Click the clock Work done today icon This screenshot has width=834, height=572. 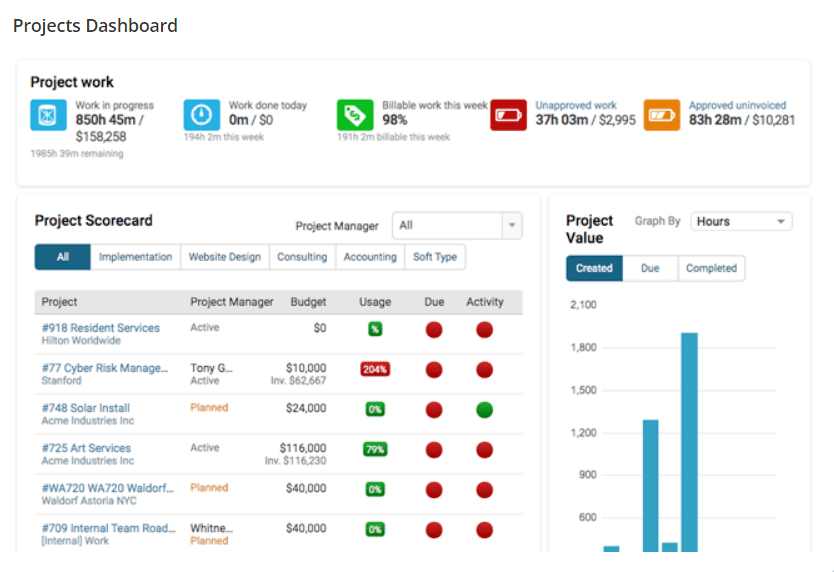(201, 115)
